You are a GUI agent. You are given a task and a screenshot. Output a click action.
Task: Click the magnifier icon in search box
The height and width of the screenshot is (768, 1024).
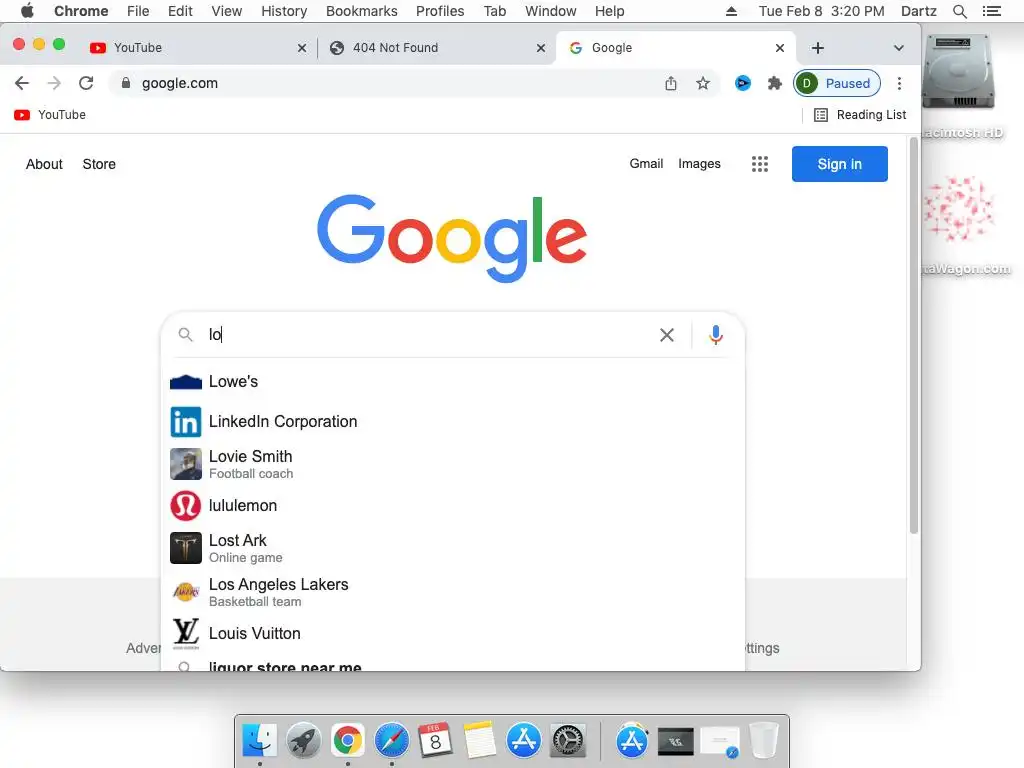point(185,334)
